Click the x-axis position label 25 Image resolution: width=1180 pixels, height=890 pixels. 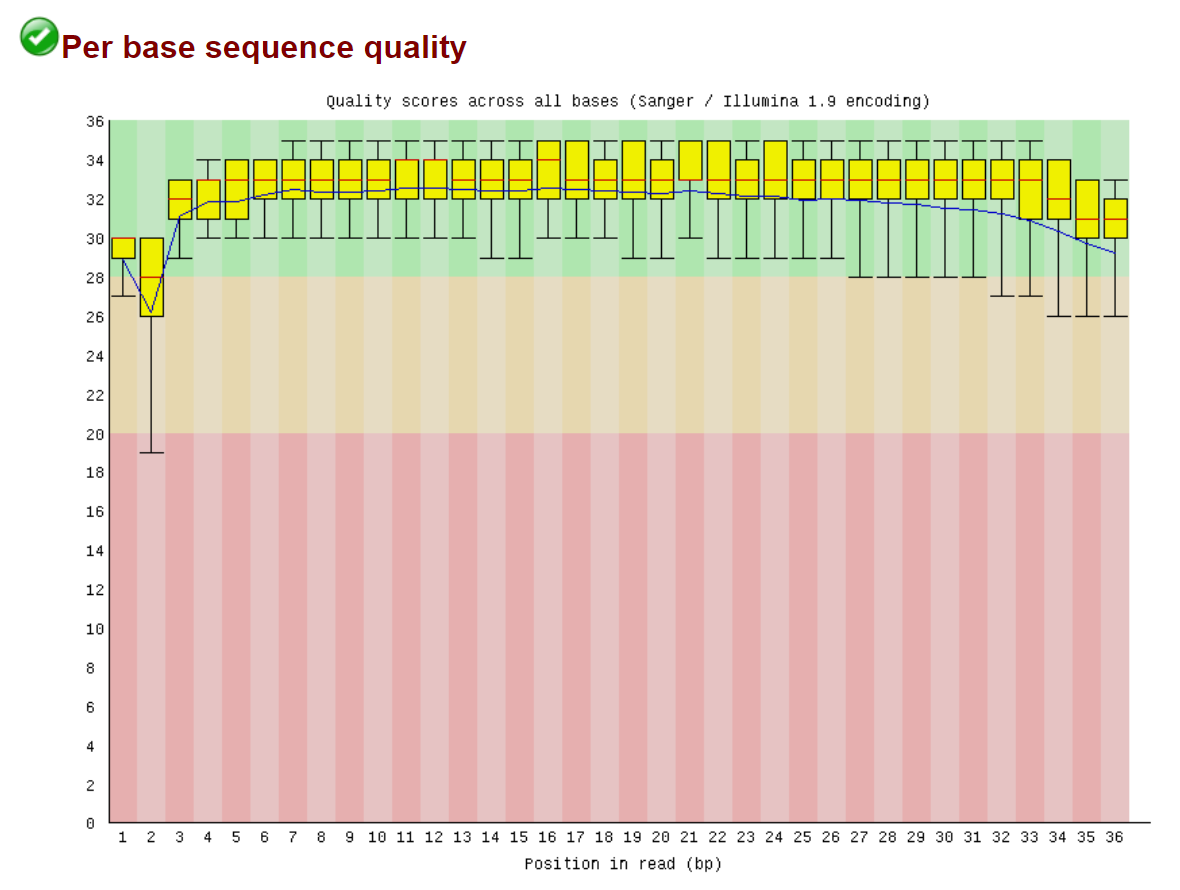[802, 837]
